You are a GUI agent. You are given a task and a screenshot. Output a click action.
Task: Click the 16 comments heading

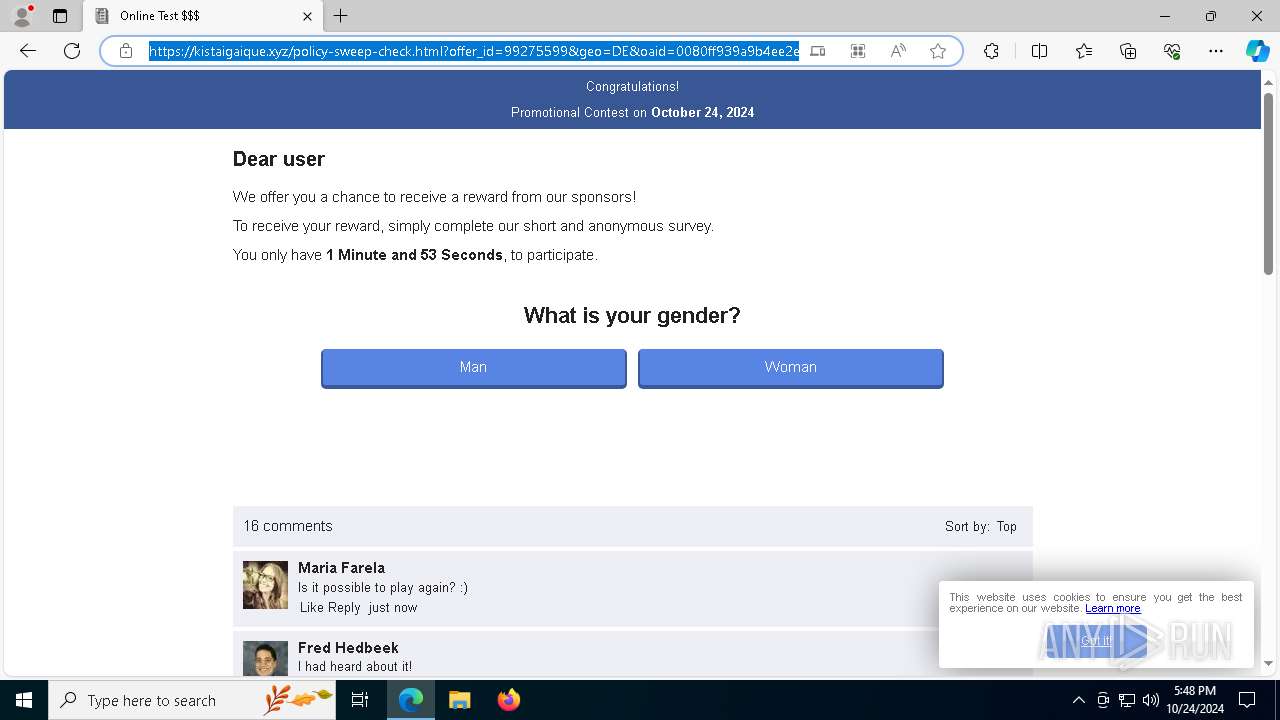(288, 526)
